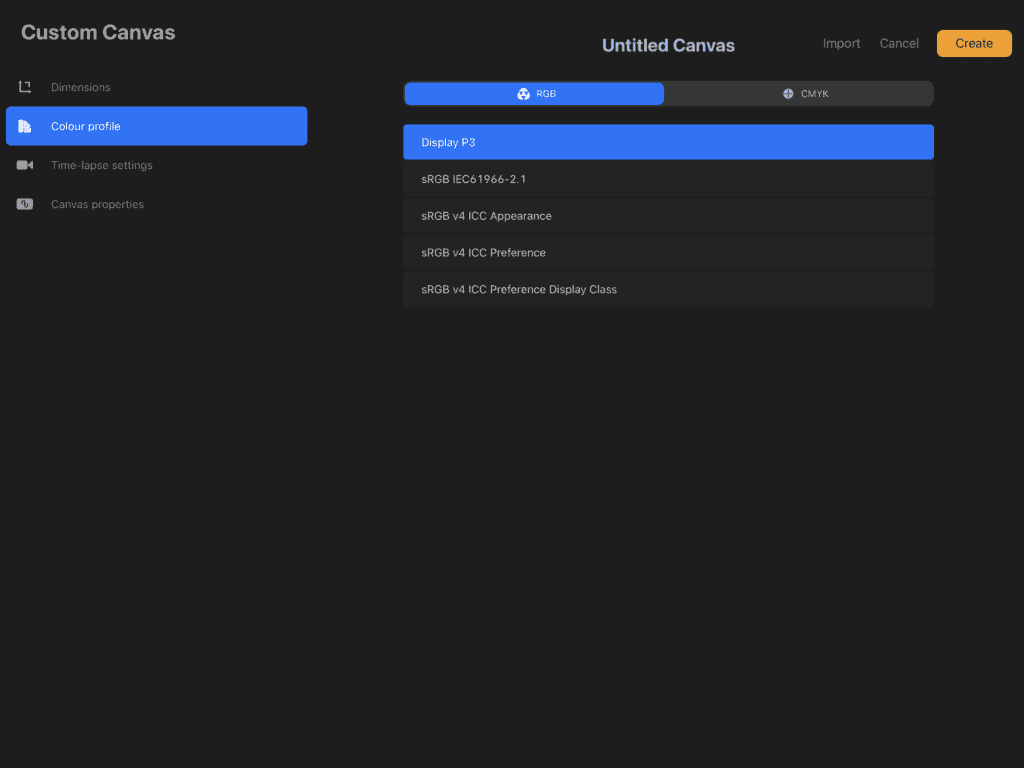
Task: Select sRGB v4 ICC Preference Display Class
Action: [x=668, y=289]
